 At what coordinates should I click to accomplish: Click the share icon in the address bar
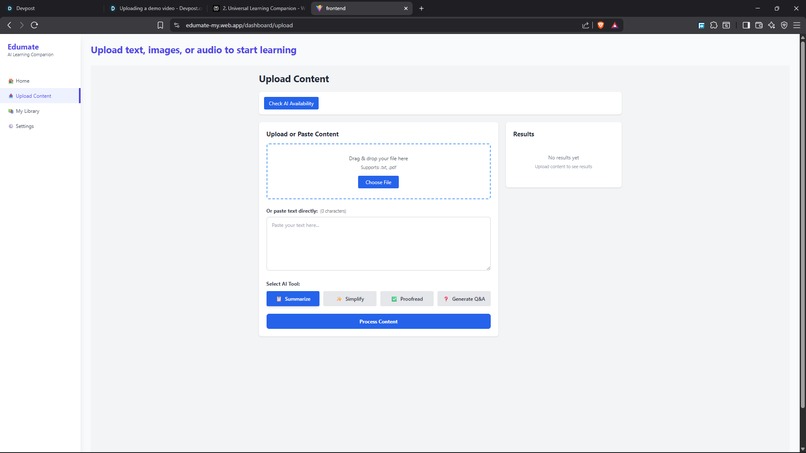[585, 25]
